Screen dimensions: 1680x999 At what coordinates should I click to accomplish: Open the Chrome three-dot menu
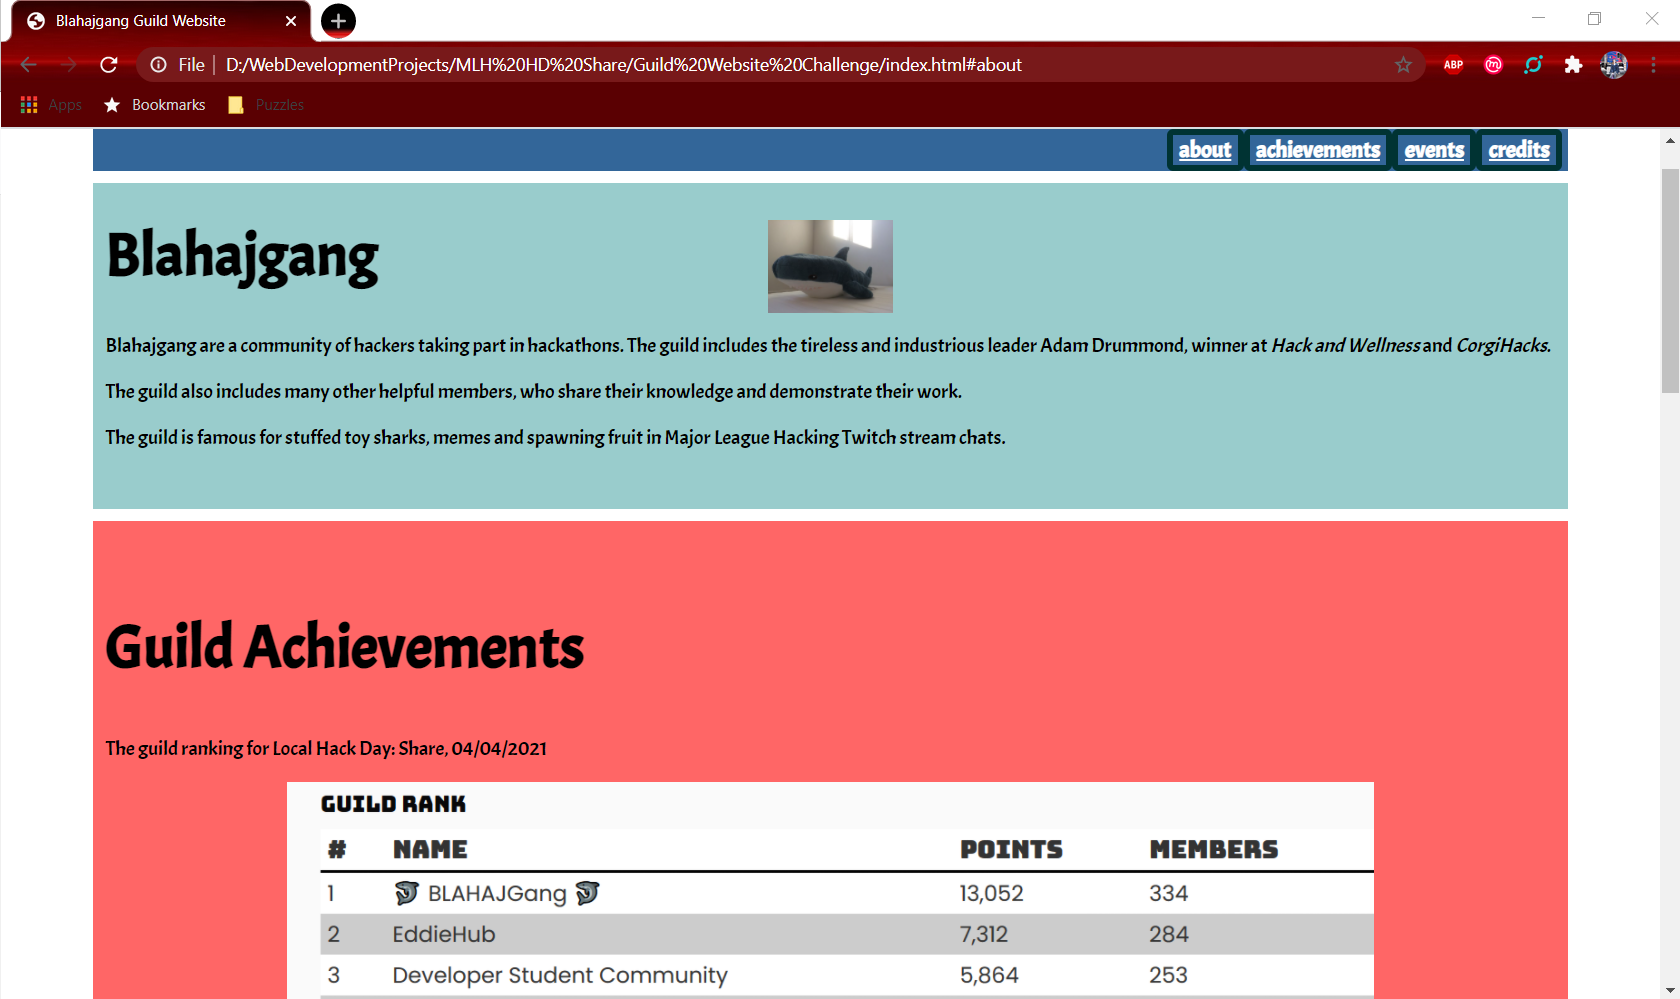point(1653,65)
